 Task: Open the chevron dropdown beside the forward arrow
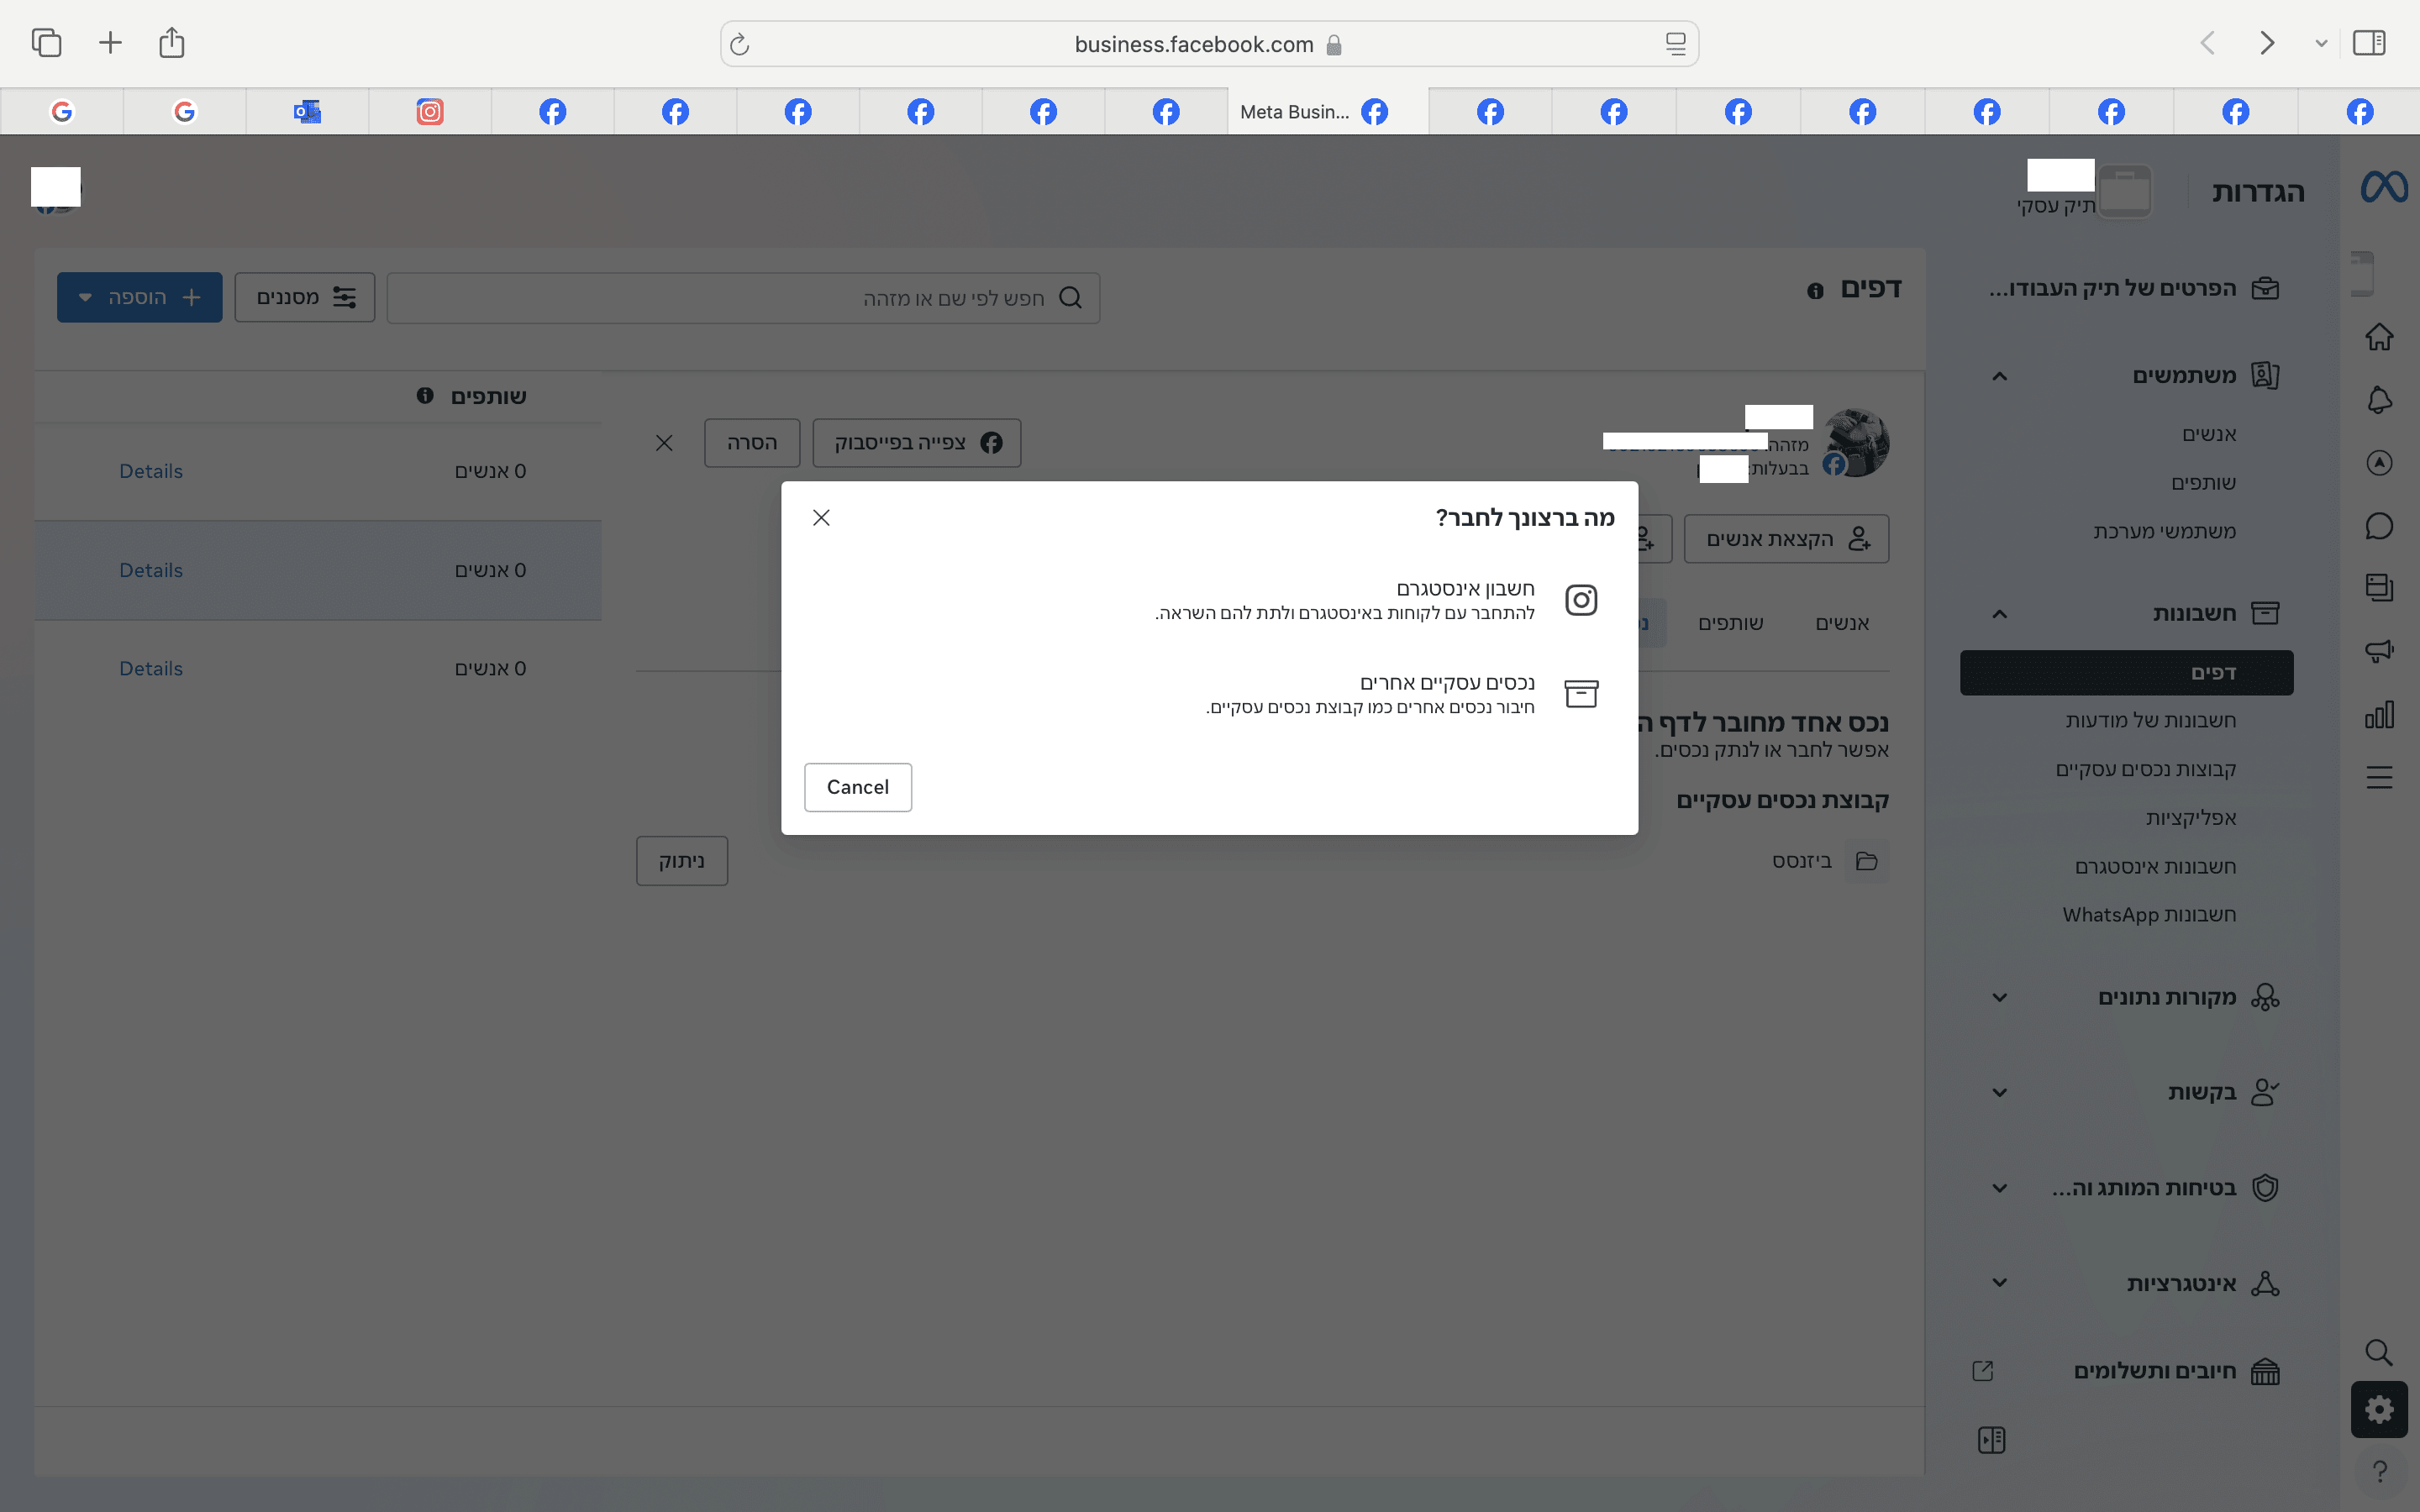tap(2321, 44)
